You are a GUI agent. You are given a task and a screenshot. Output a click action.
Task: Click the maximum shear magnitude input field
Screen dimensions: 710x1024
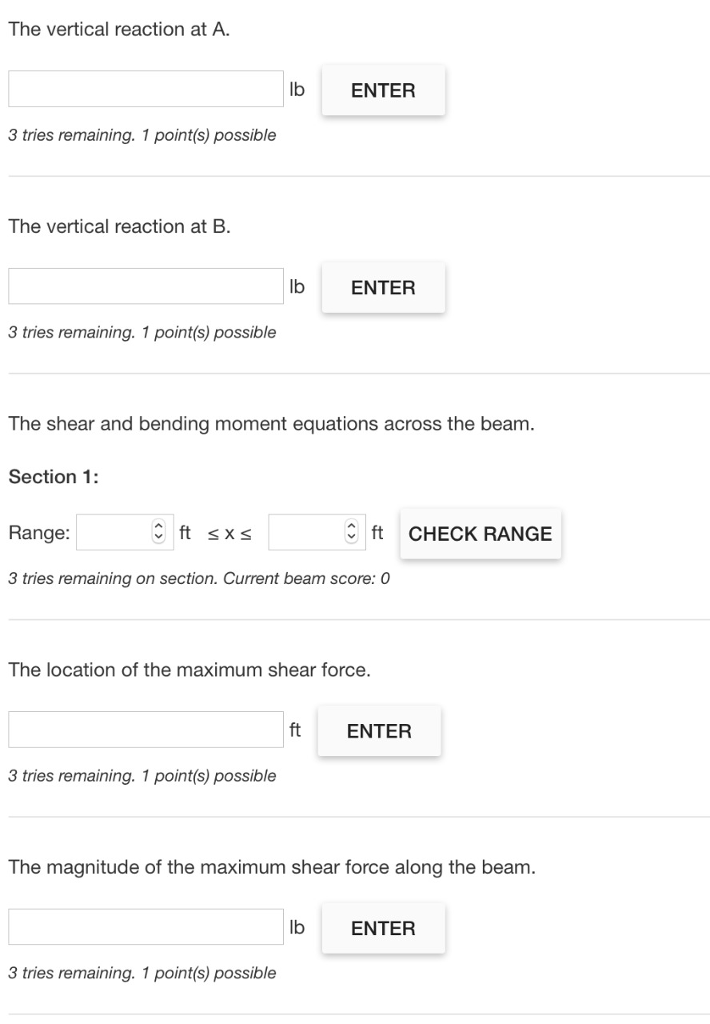pyautogui.click(x=146, y=927)
